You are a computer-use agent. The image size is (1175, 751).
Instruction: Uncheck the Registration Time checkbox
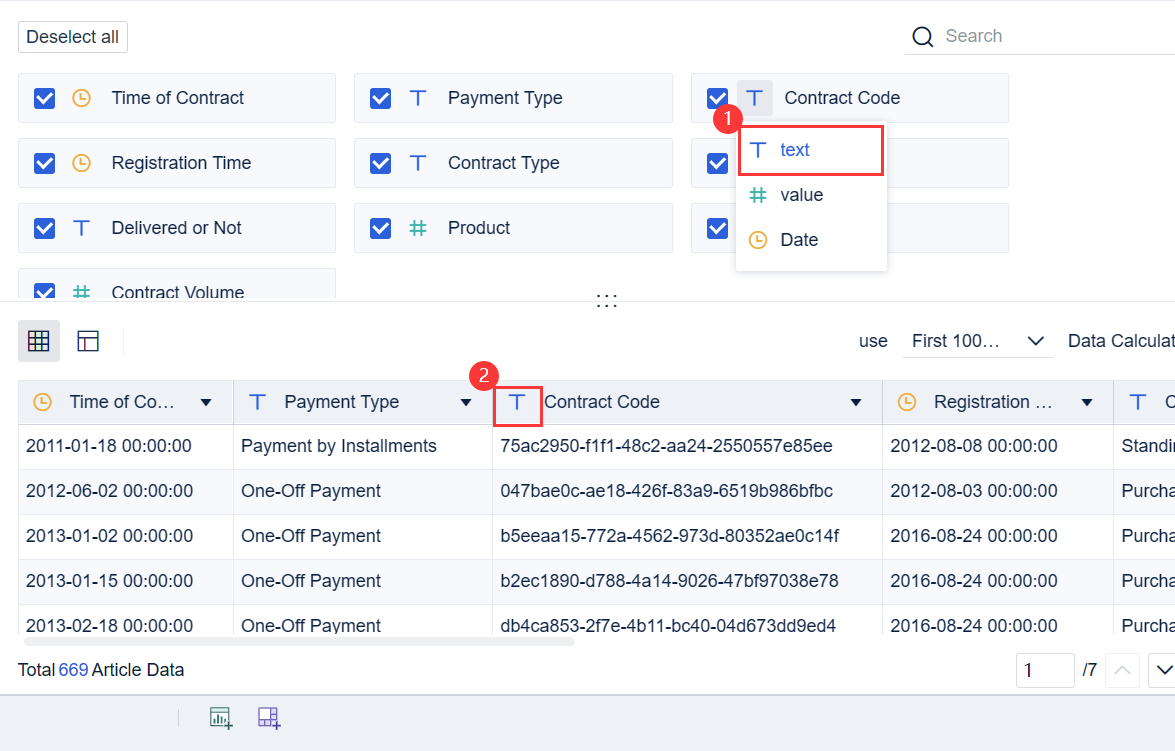(x=44, y=163)
